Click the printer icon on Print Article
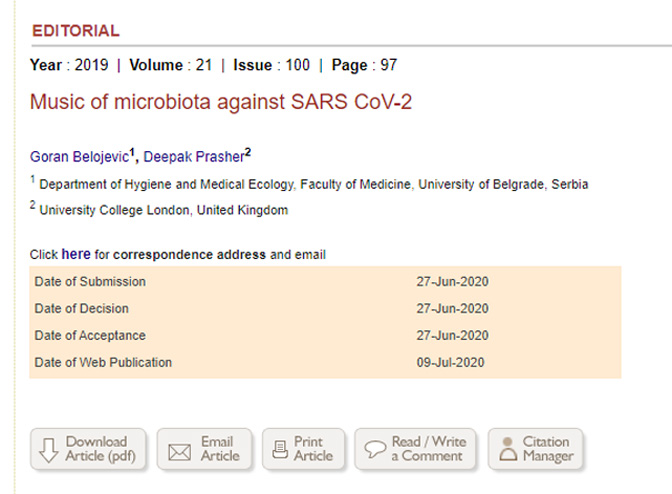672x494 pixels. 278,449
